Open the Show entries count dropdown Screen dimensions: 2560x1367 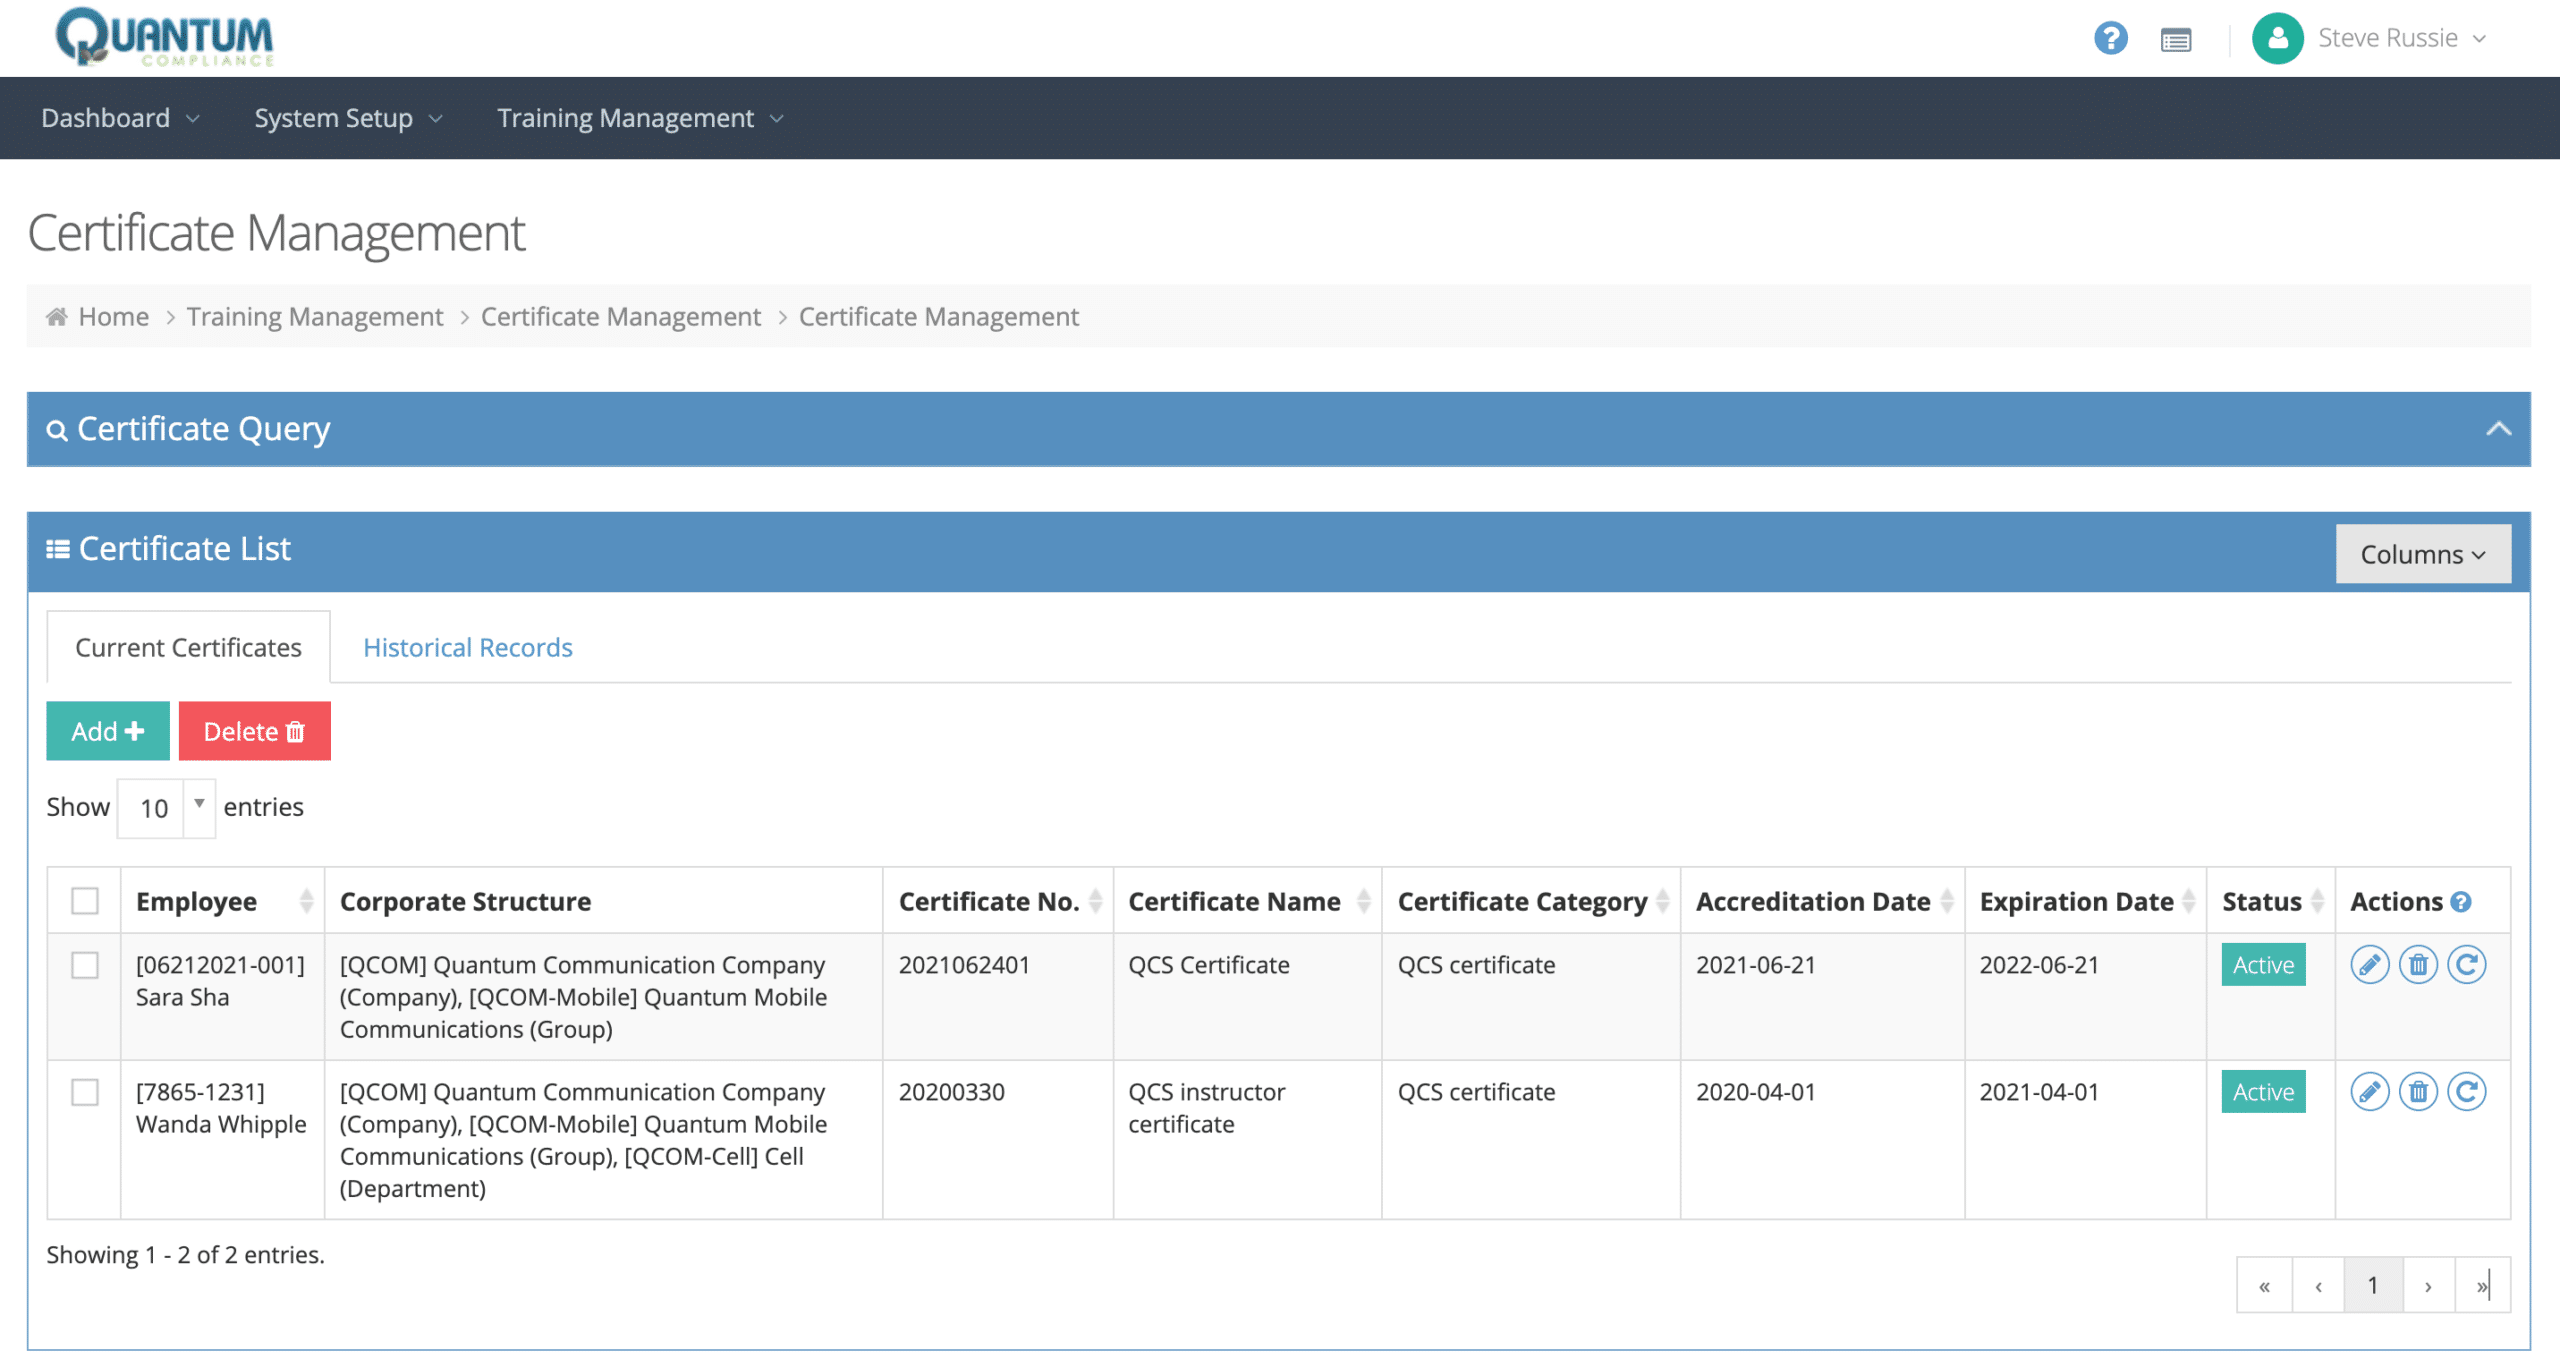[166, 808]
